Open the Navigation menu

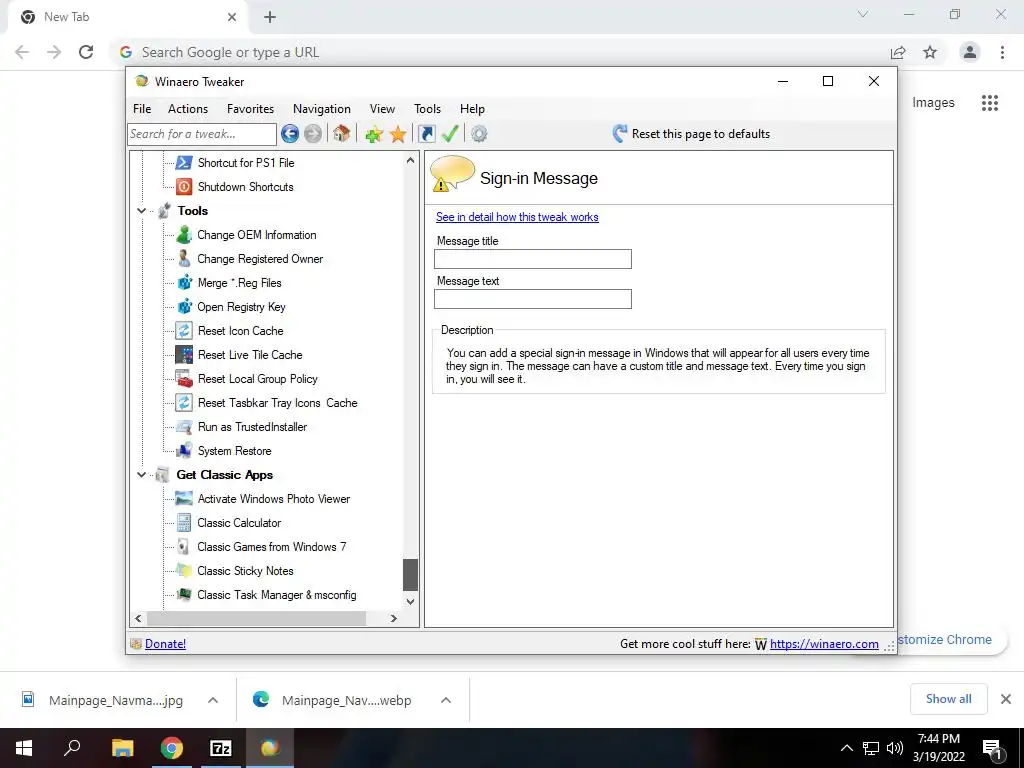[x=322, y=109]
